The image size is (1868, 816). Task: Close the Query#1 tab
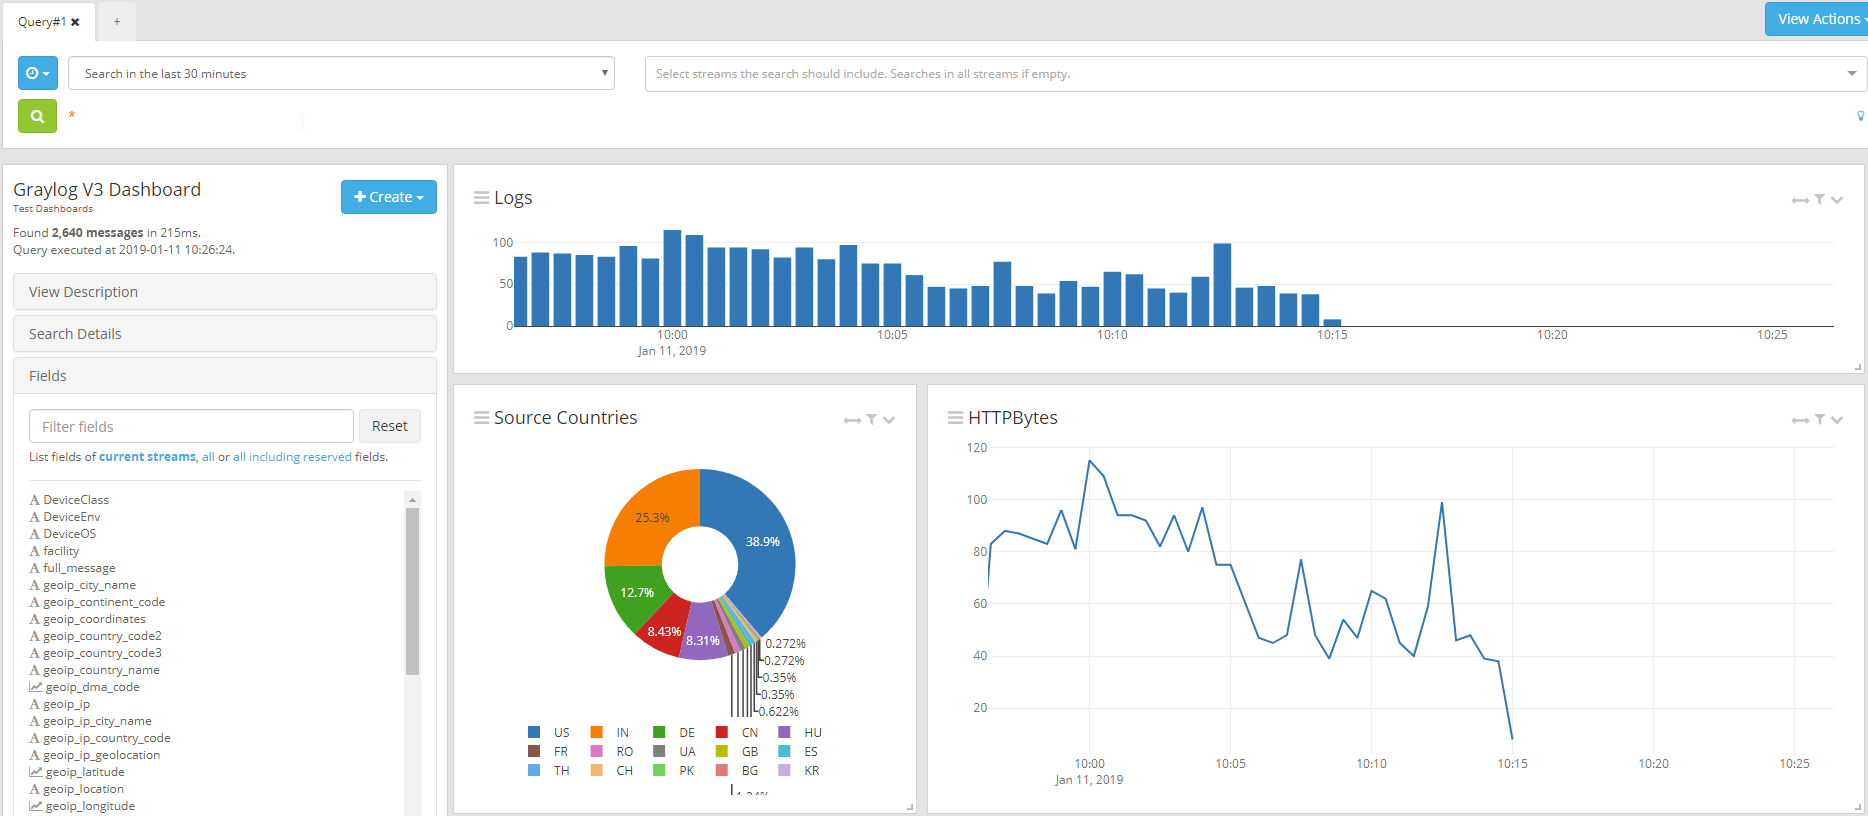75,22
